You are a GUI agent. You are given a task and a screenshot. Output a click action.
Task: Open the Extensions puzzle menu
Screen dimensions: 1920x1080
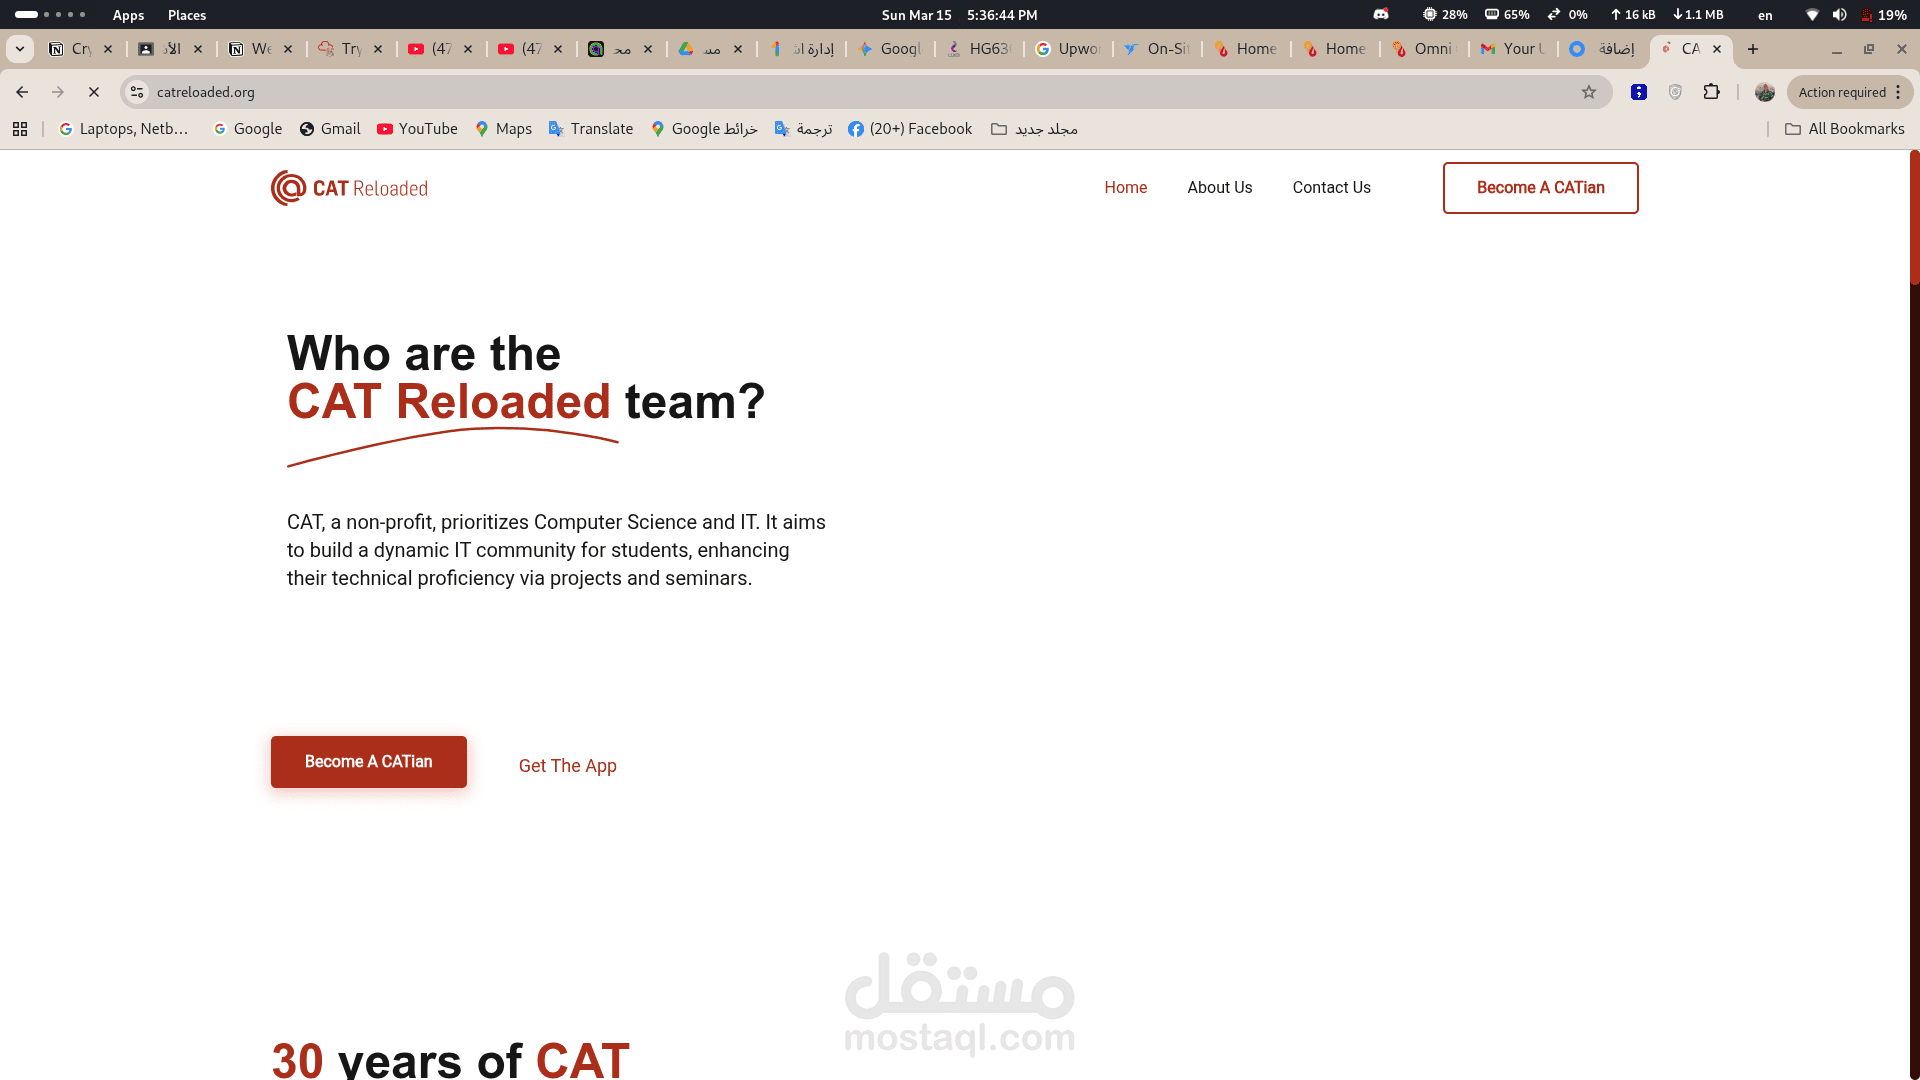[x=1712, y=92]
